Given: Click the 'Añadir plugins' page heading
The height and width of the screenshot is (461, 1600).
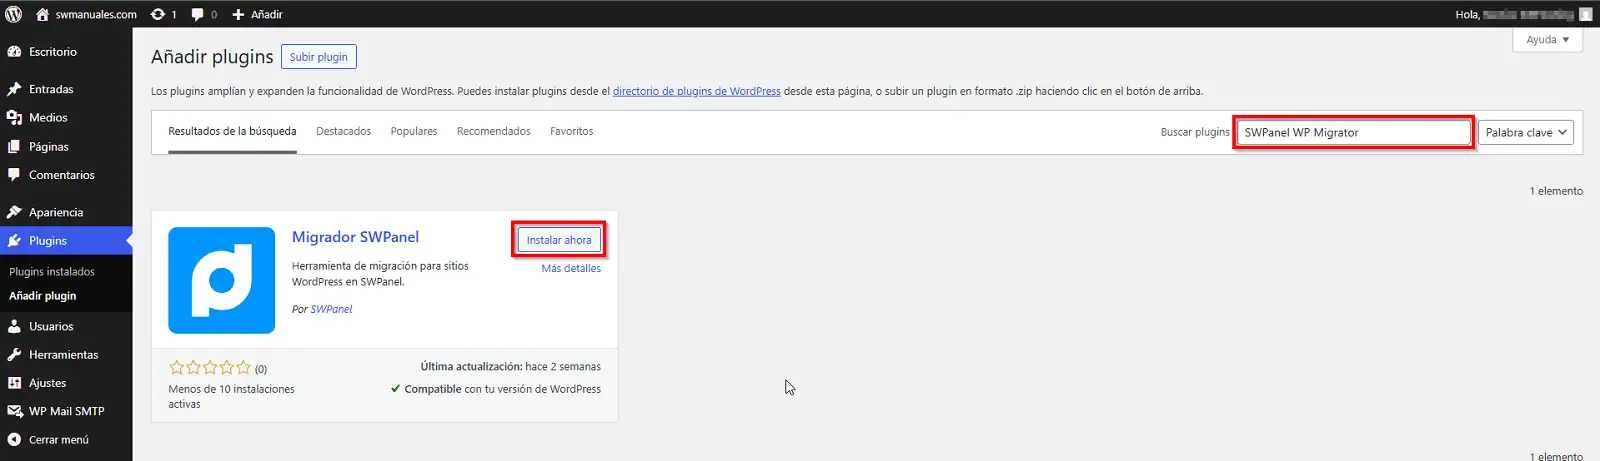Looking at the screenshot, I should pos(212,57).
